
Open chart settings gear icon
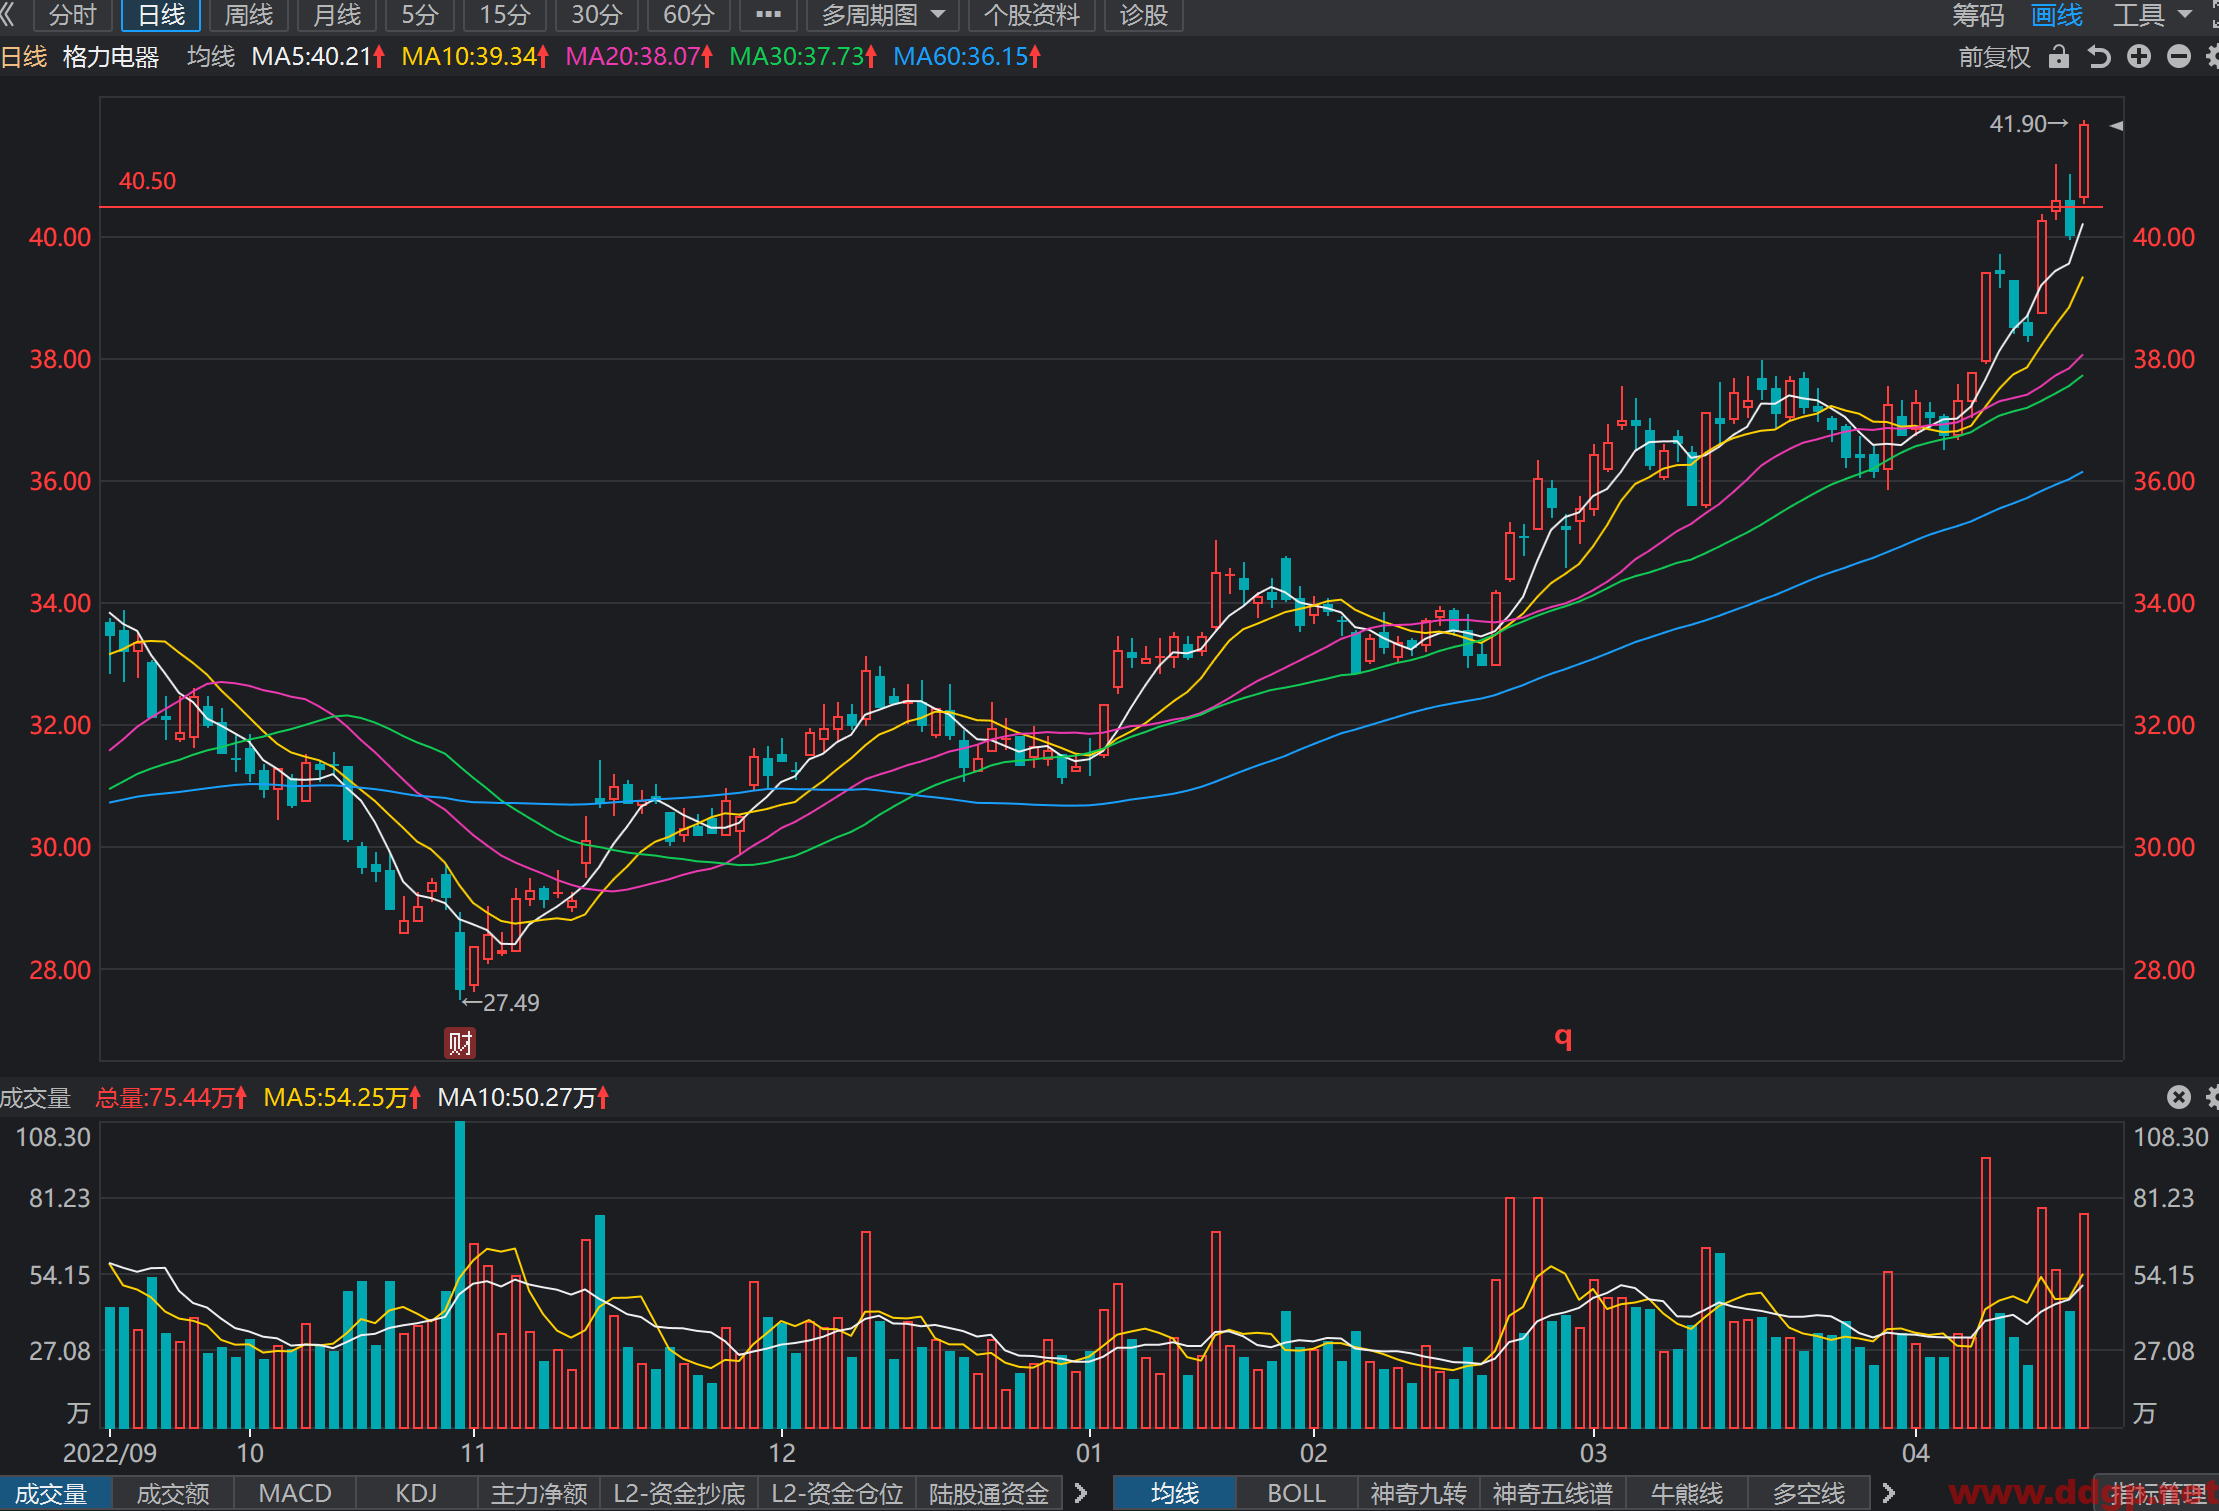click(x=2212, y=57)
